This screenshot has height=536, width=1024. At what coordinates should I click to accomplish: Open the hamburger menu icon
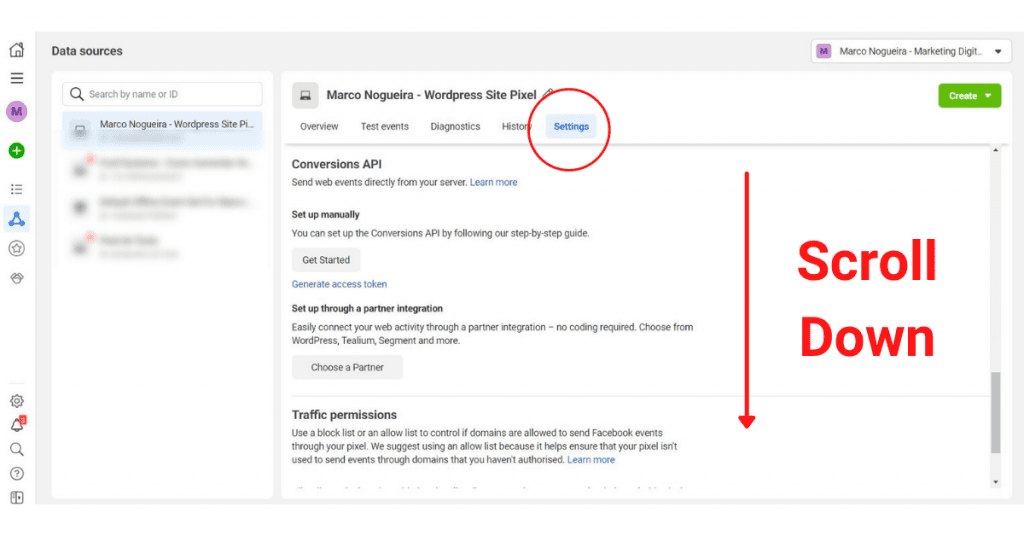tap(17, 78)
